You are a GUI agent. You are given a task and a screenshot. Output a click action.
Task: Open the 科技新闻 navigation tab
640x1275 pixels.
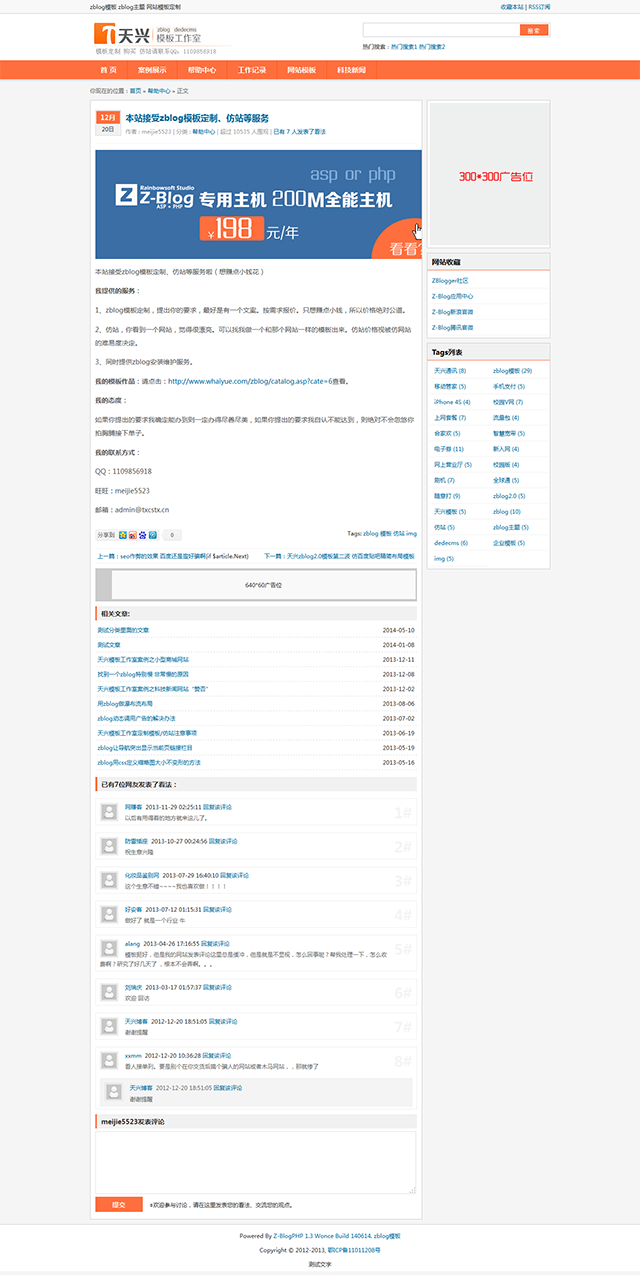pos(351,70)
